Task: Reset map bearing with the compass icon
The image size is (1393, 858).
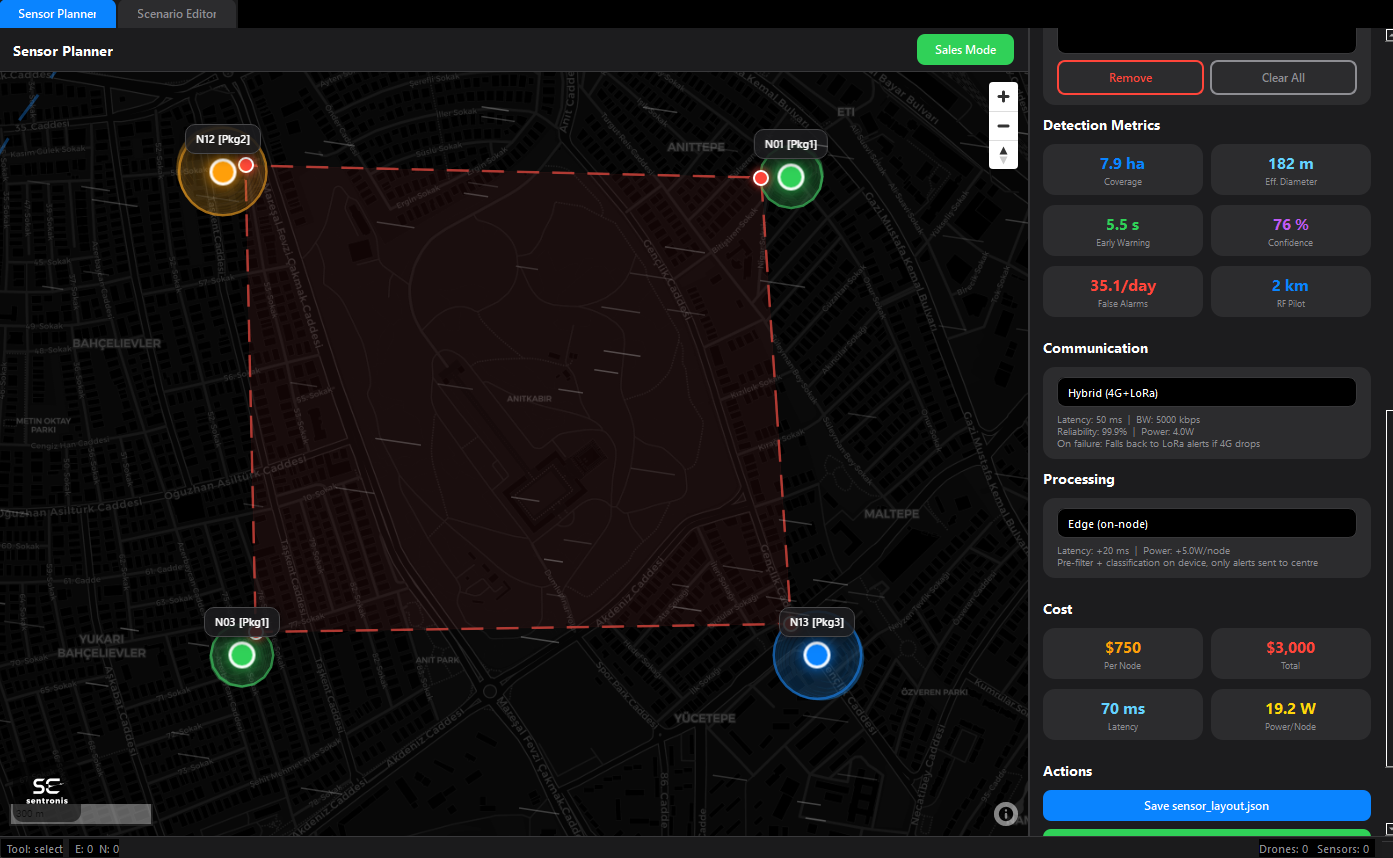Action: pos(1003,155)
